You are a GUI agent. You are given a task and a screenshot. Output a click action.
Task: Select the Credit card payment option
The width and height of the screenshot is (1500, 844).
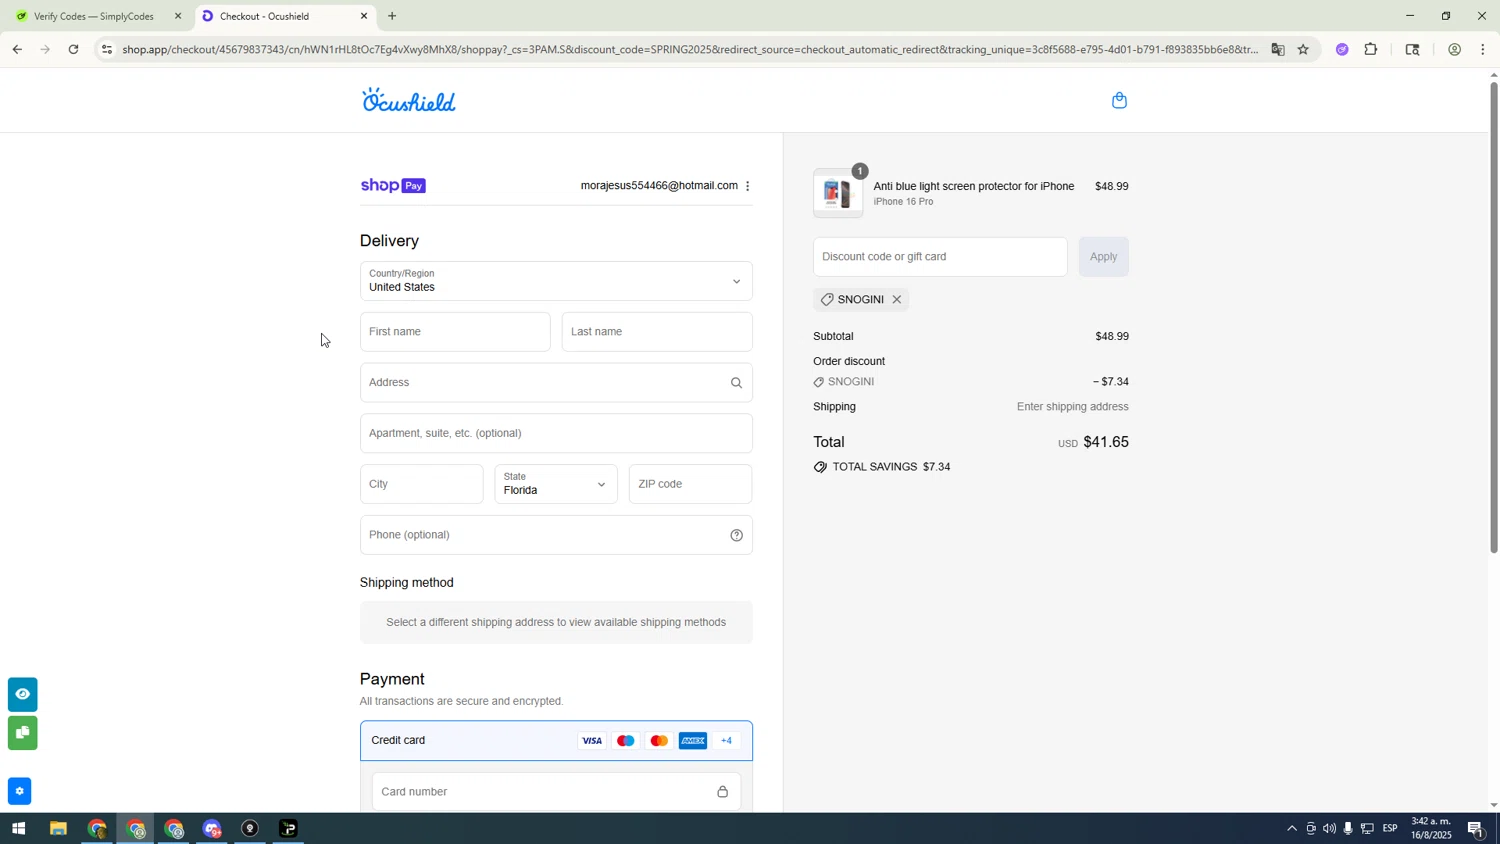[556, 741]
